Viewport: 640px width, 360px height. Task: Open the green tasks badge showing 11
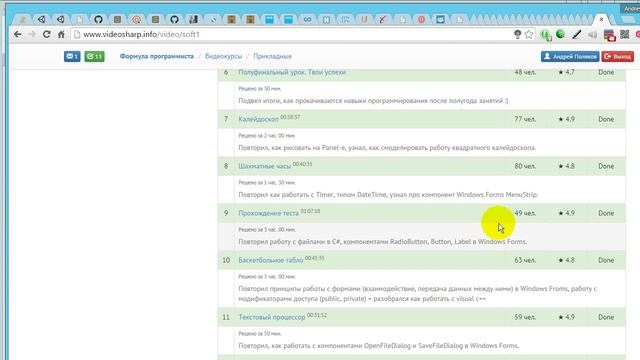click(94, 56)
